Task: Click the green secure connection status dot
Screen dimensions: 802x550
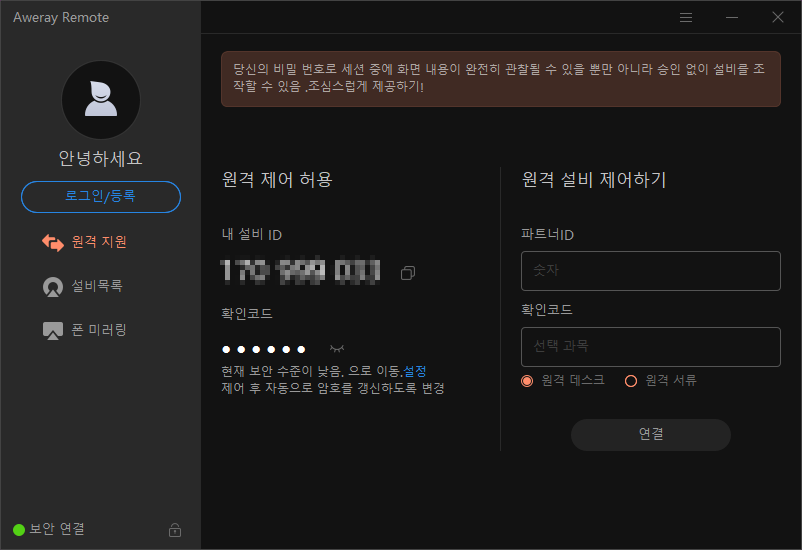Action: (x=19, y=530)
